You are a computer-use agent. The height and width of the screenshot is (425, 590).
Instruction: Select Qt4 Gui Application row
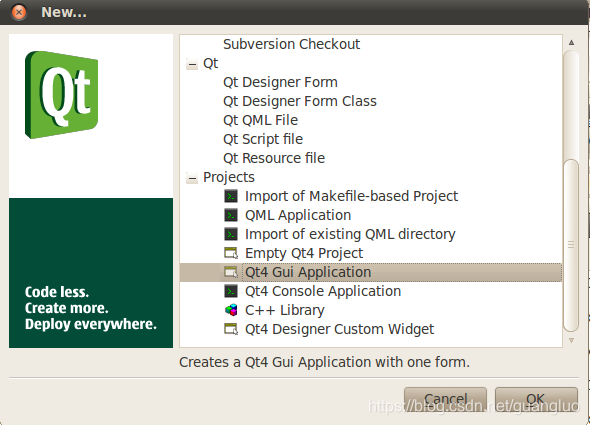371,272
